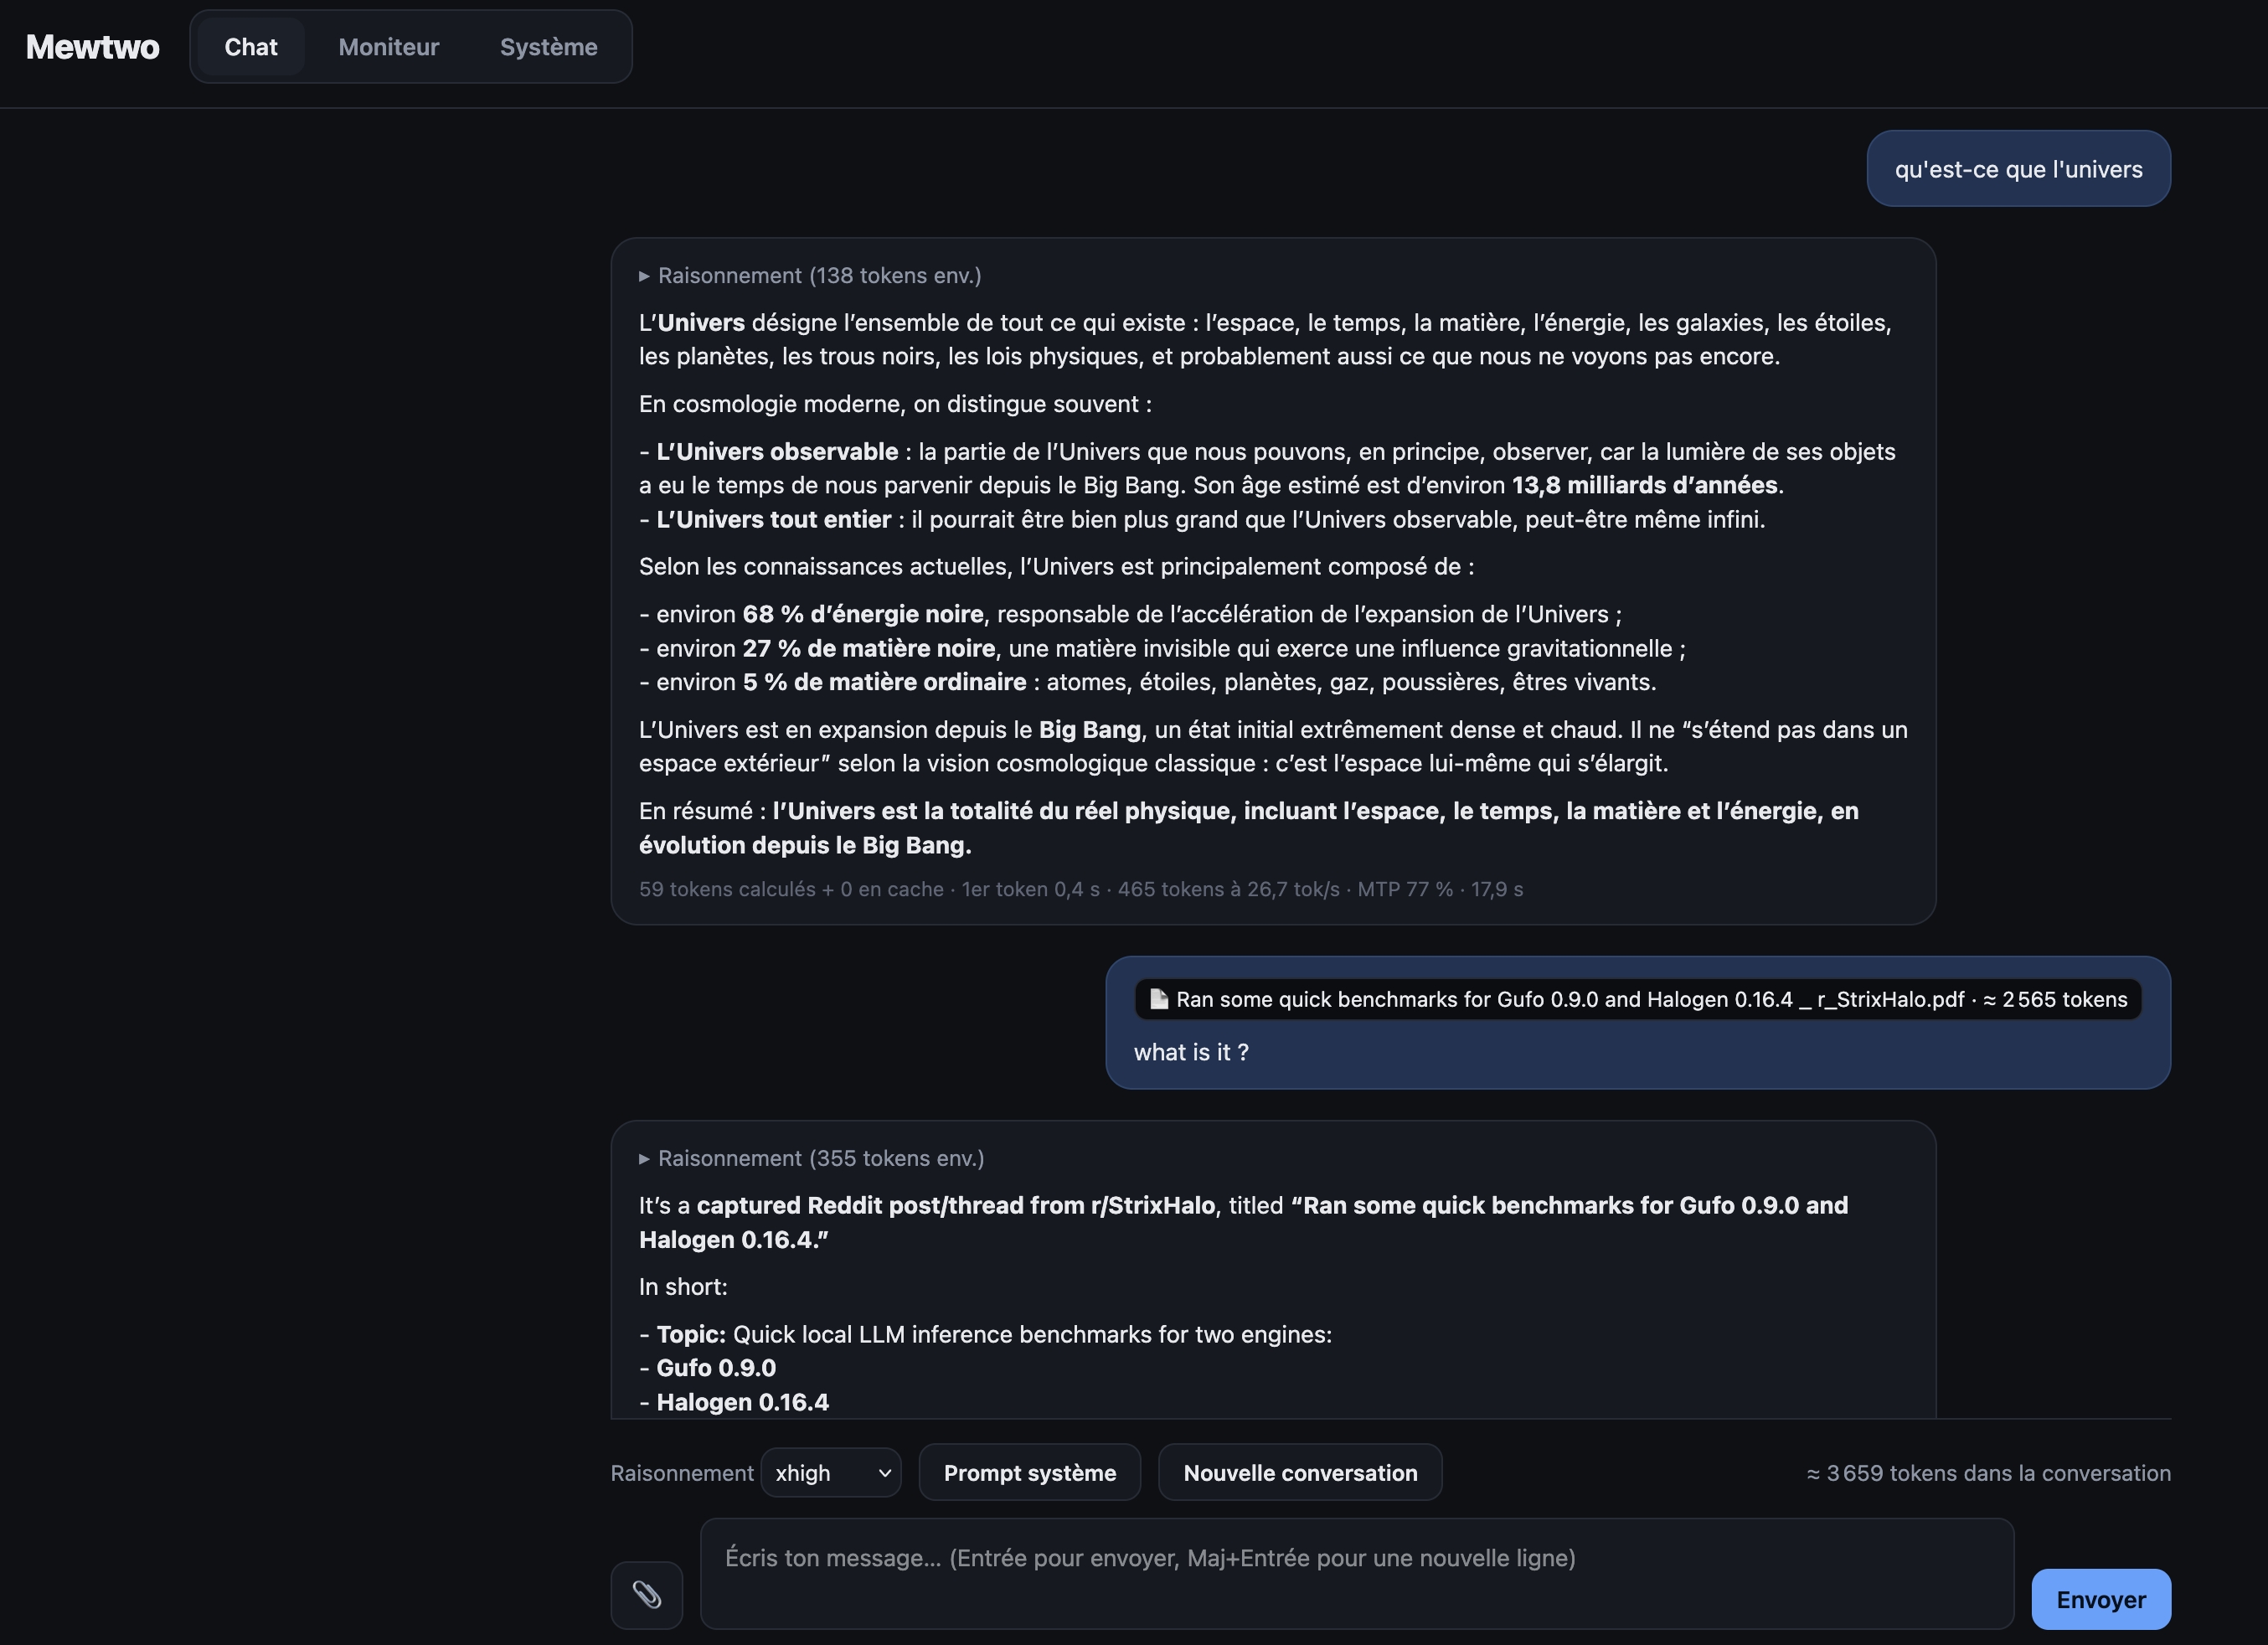Screen dimensions: 2268x1645
Task: Click the bold text "13,8 milliards d'années"
Action: click(1644, 485)
